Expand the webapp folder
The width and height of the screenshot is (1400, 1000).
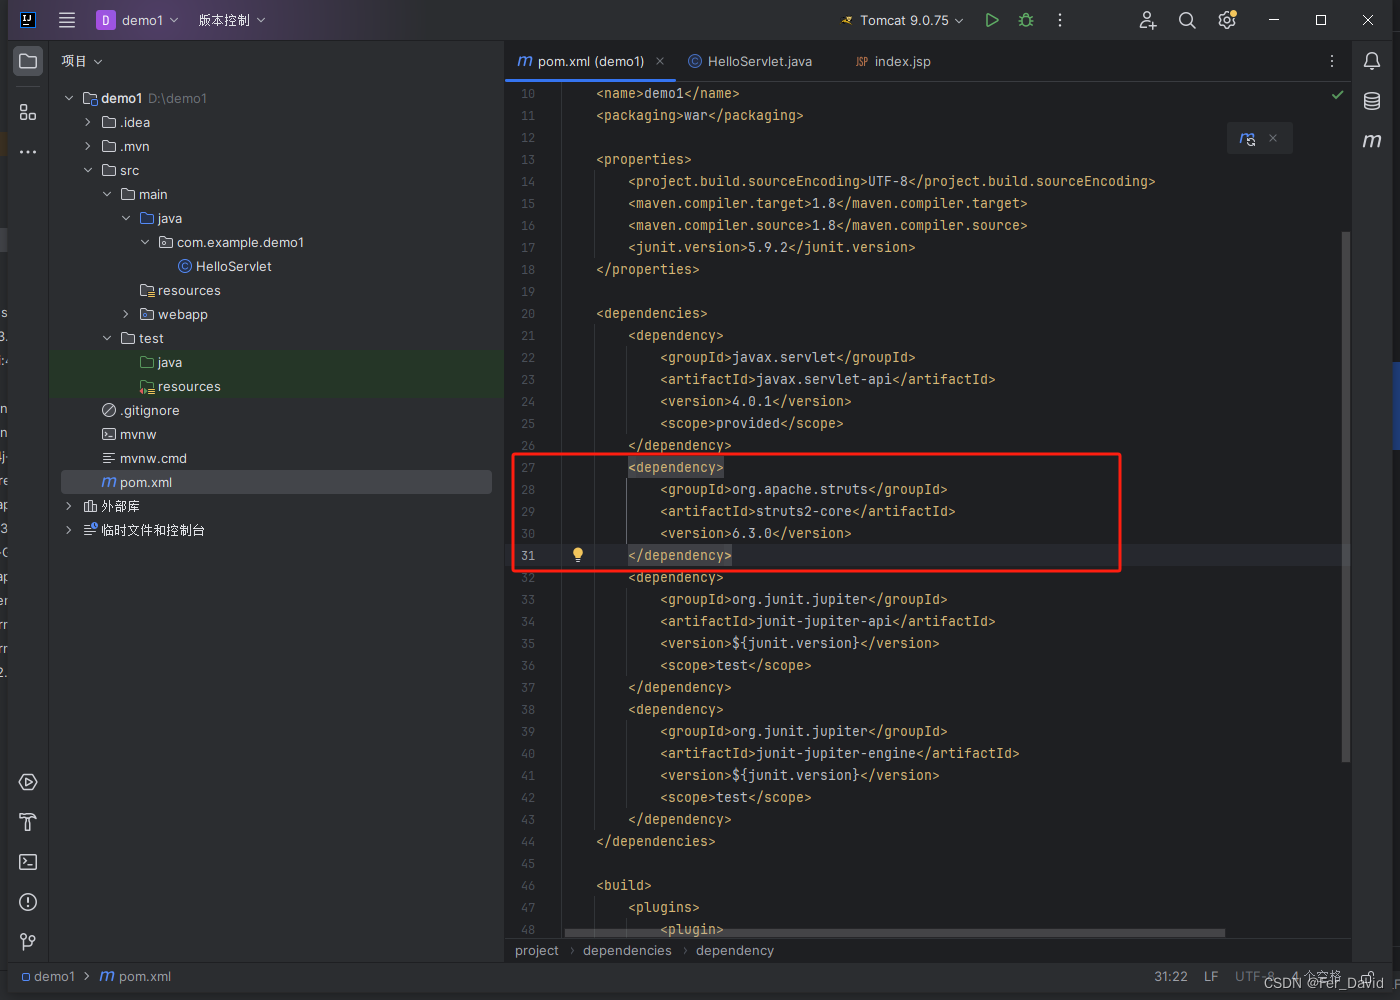126,314
